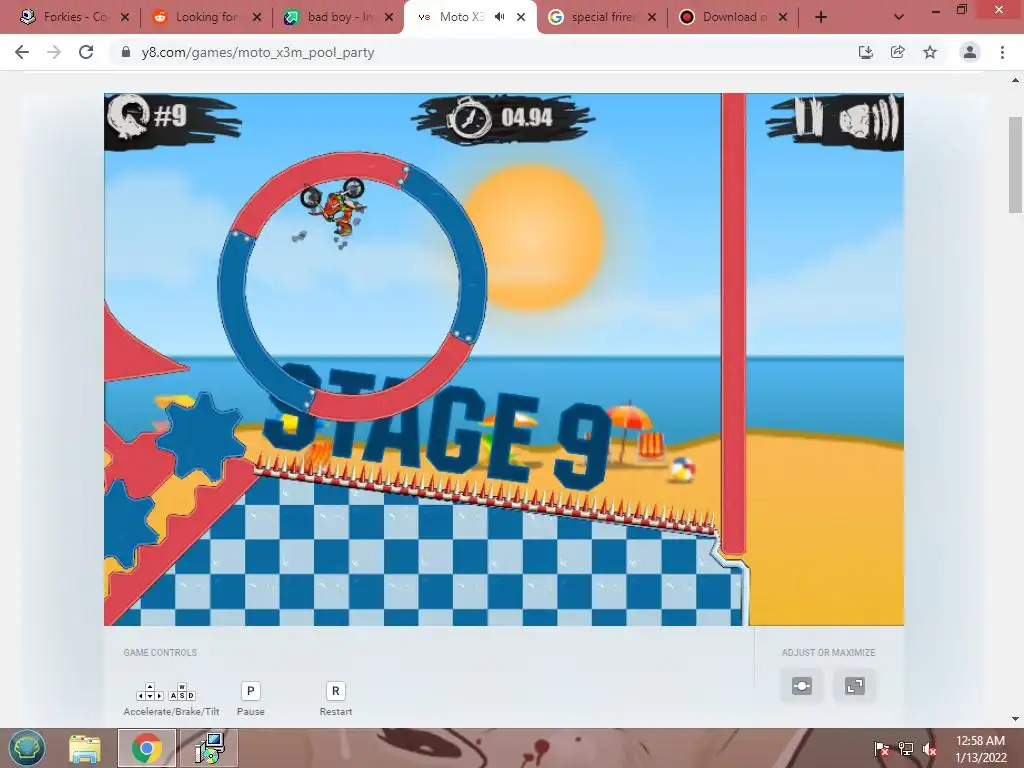Close the bad boy tab
The height and width of the screenshot is (768, 1024).
[x=389, y=17]
